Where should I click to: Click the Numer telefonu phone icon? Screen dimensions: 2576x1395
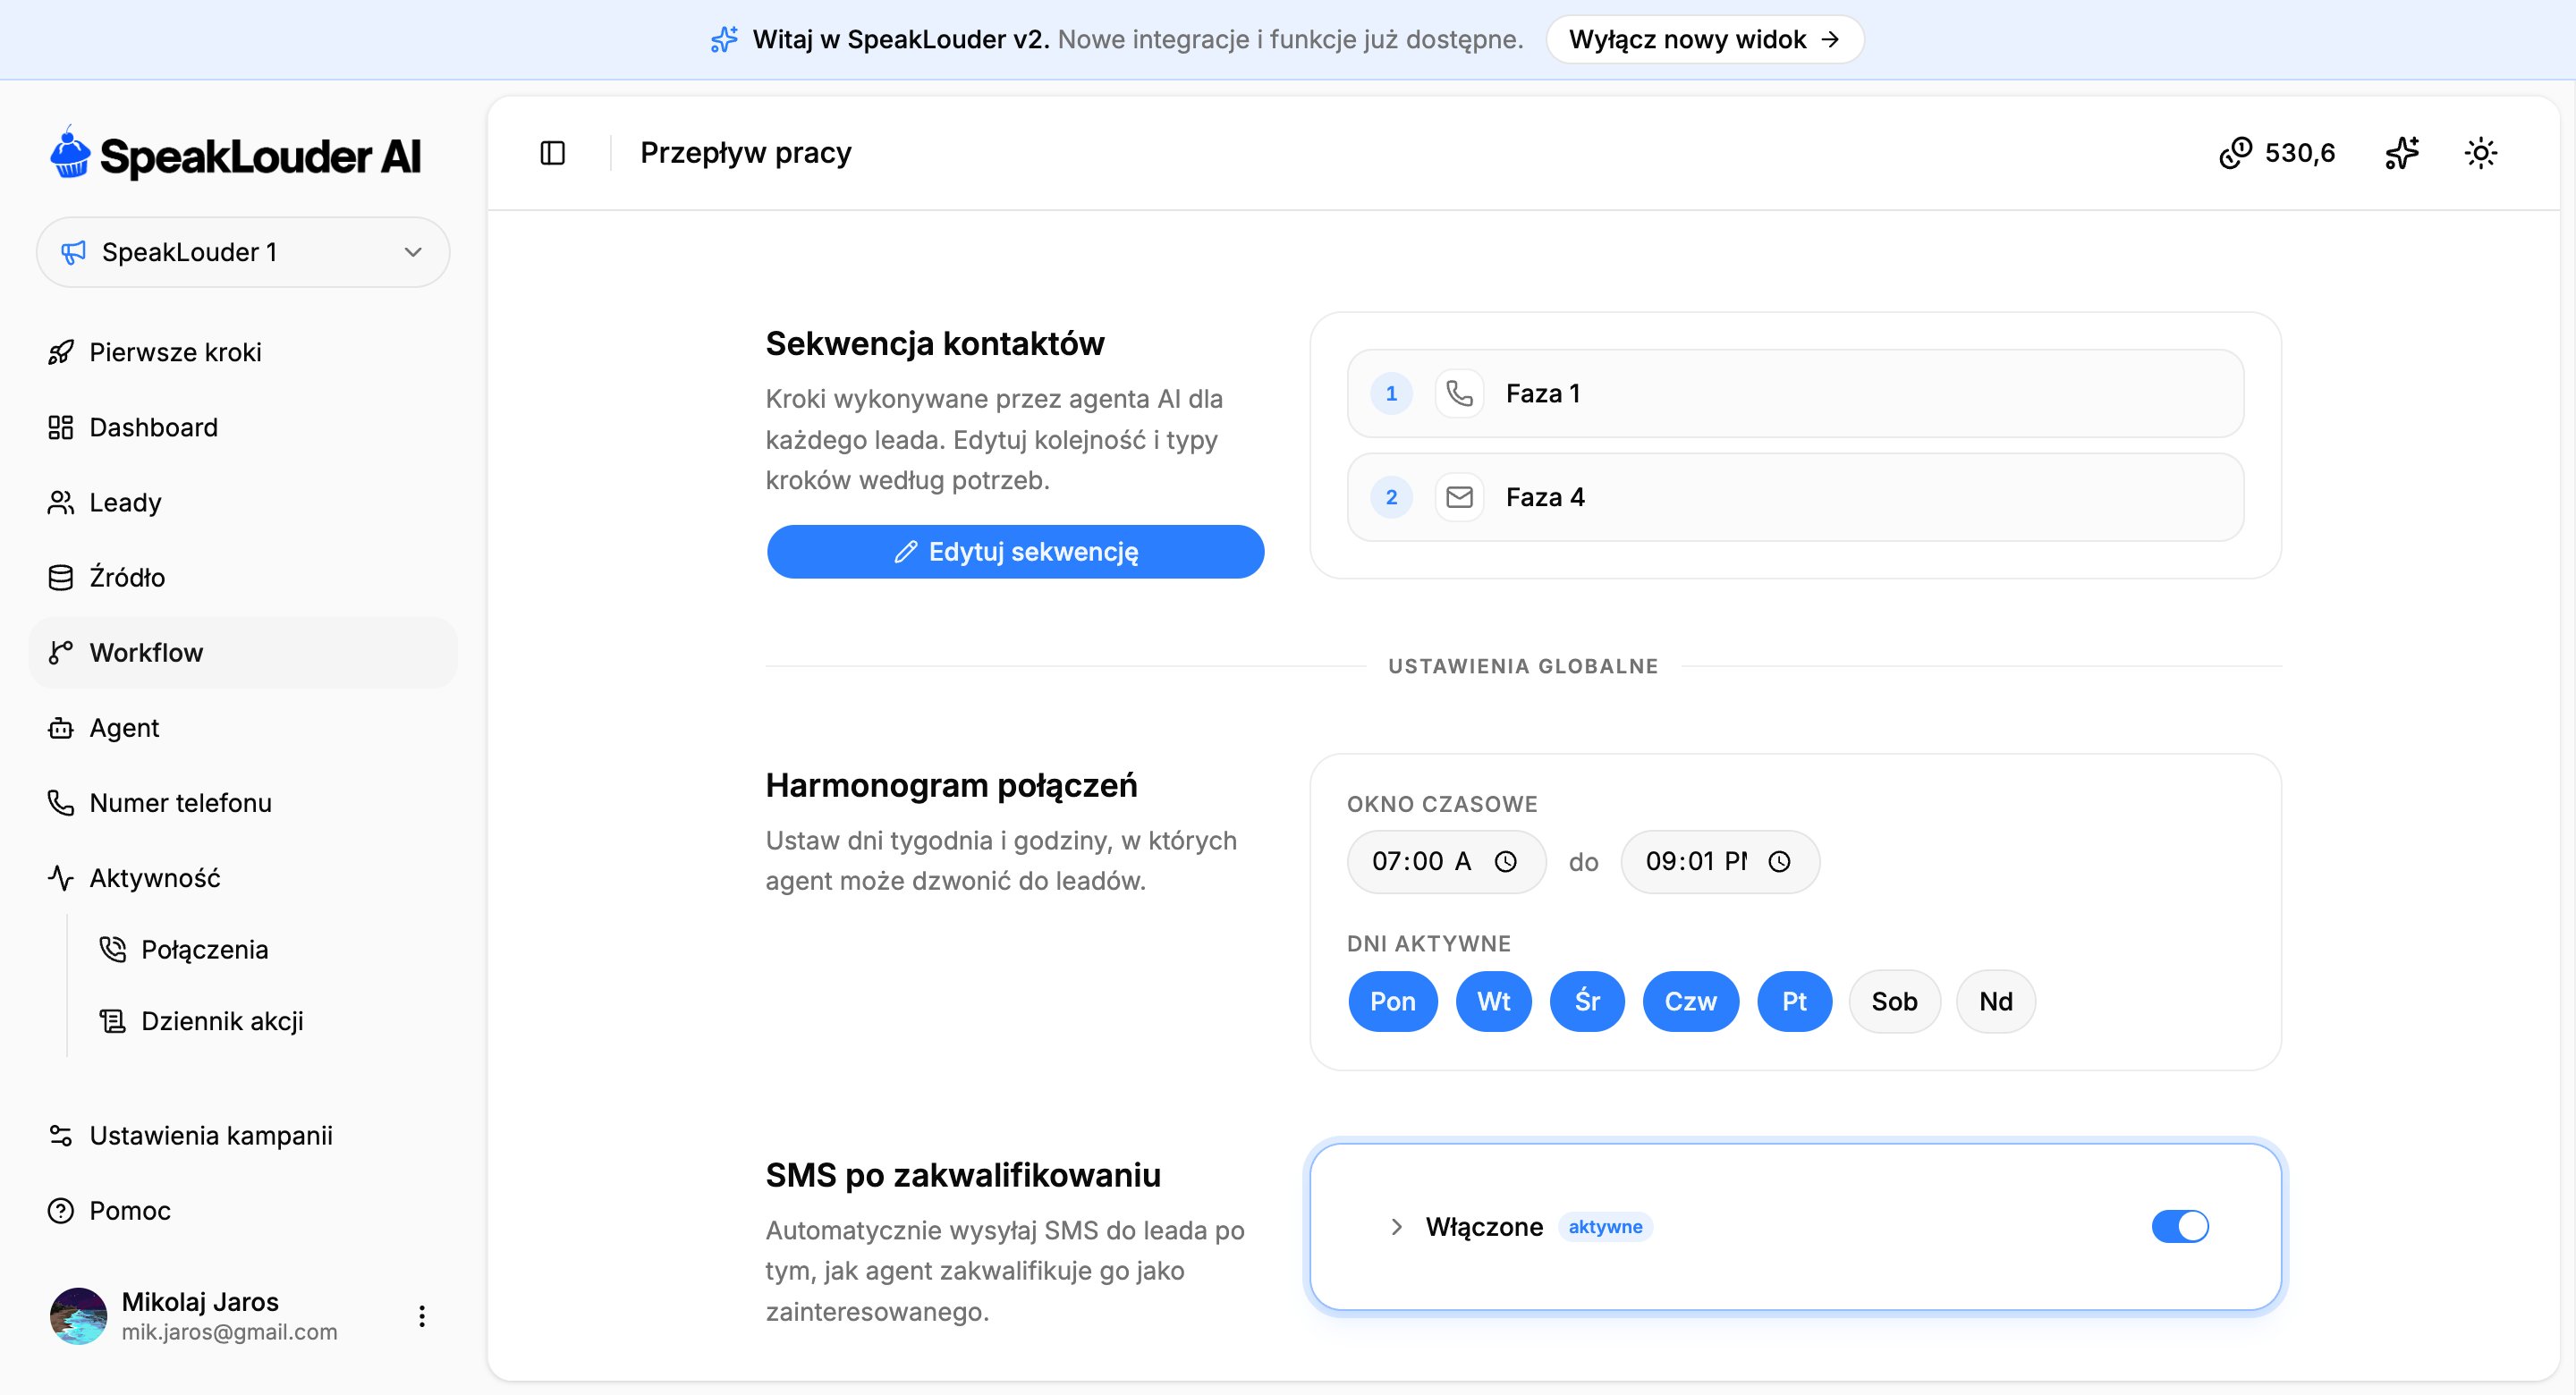pos(61,803)
